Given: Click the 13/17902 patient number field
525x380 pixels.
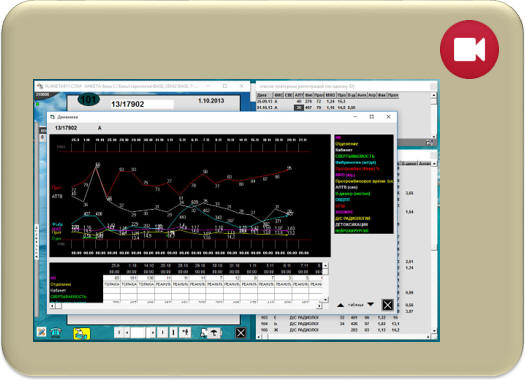Looking at the screenshot, I should [x=142, y=104].
